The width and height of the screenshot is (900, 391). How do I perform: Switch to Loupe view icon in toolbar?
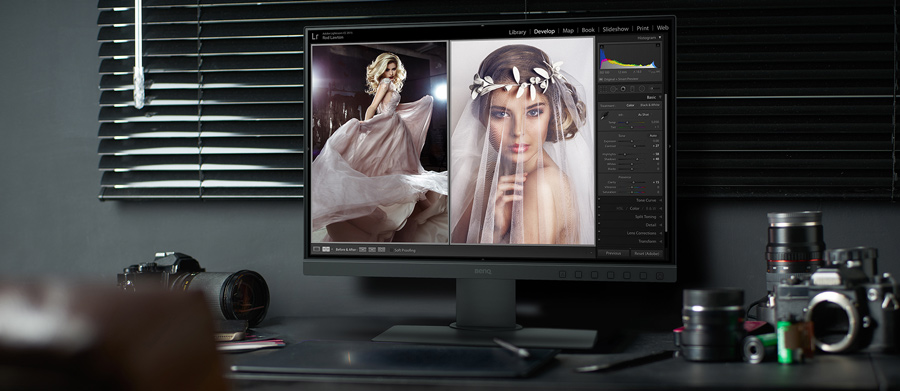[x=316, y=249]
